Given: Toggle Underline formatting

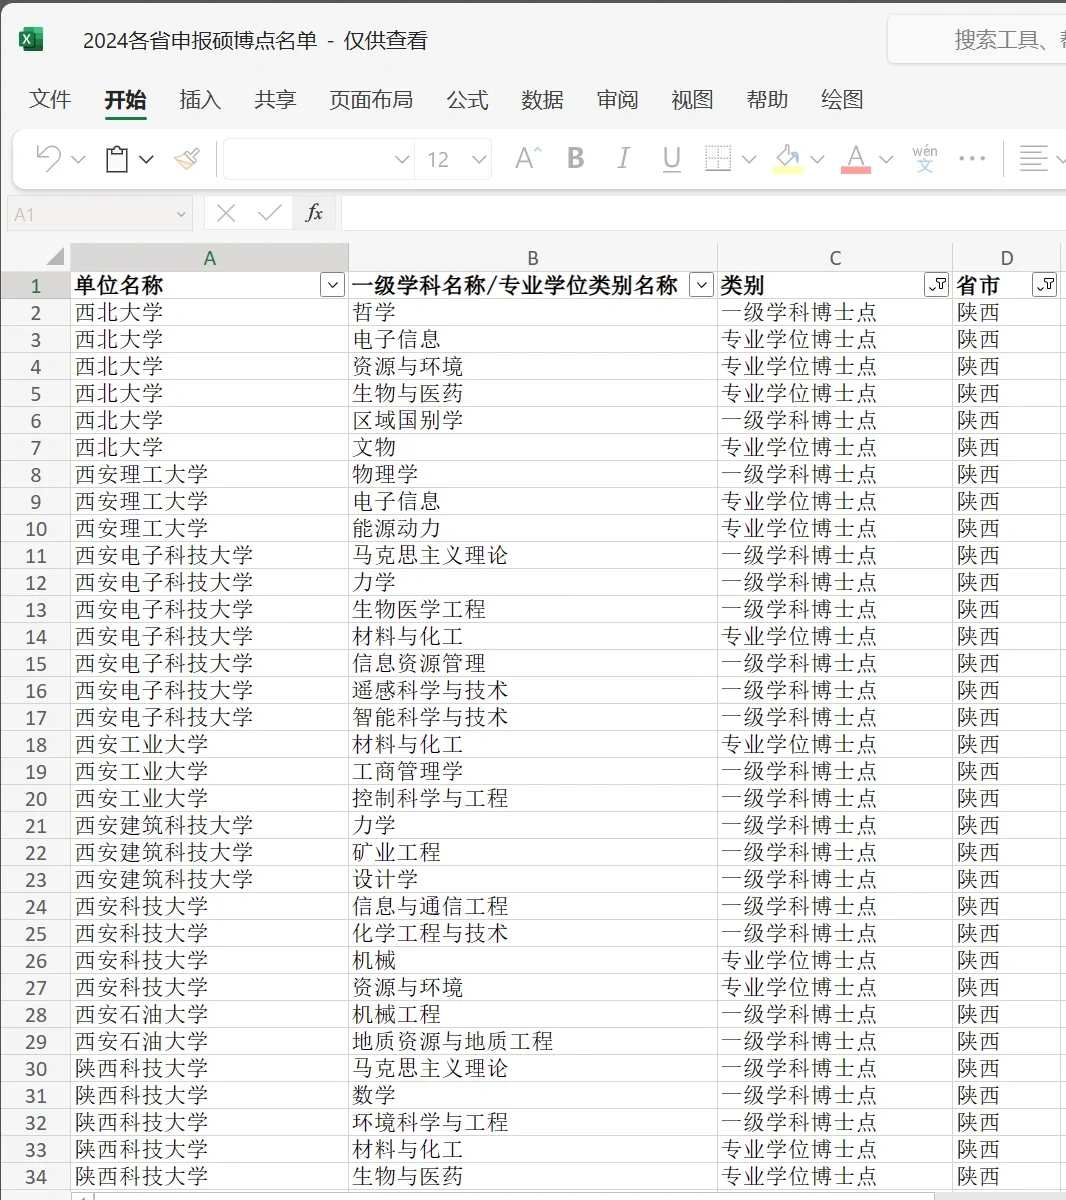Looking at the screenshot, I should pos(671,159).
